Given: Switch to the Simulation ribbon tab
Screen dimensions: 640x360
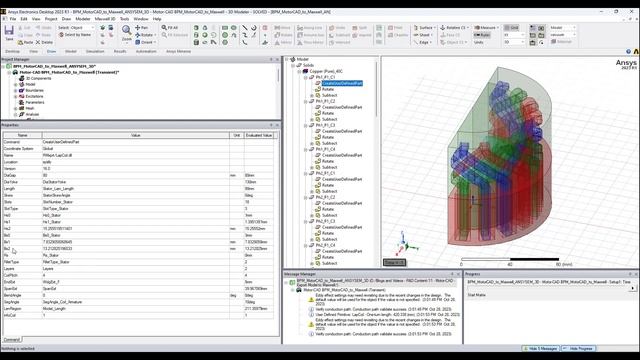Looking at the screenshot, I should coord(95,51).
